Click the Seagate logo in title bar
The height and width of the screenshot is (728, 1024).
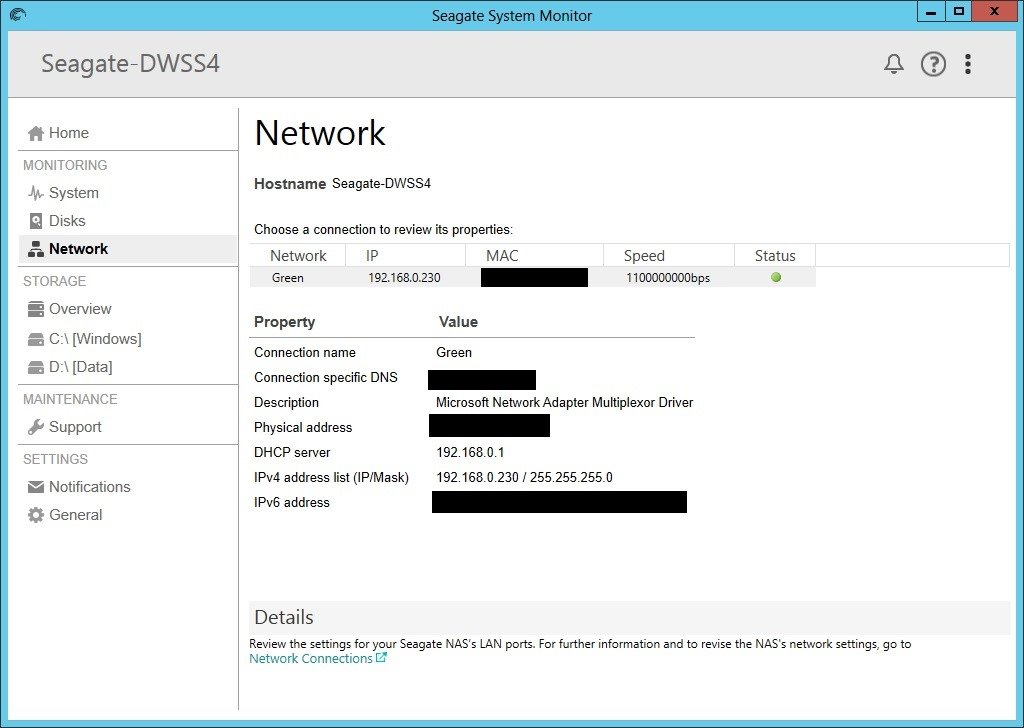click(18, 14)
